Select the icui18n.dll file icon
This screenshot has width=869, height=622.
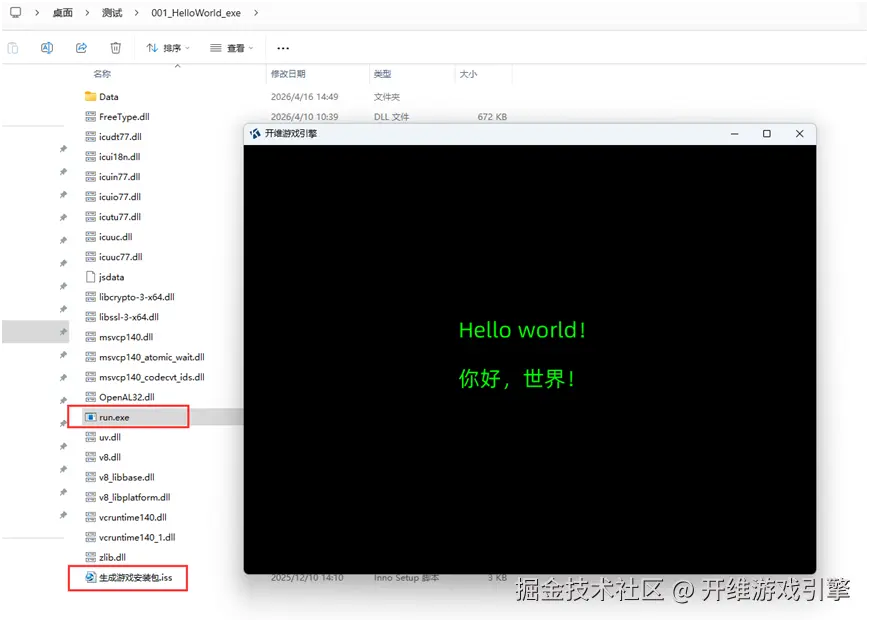coord(90,156)
